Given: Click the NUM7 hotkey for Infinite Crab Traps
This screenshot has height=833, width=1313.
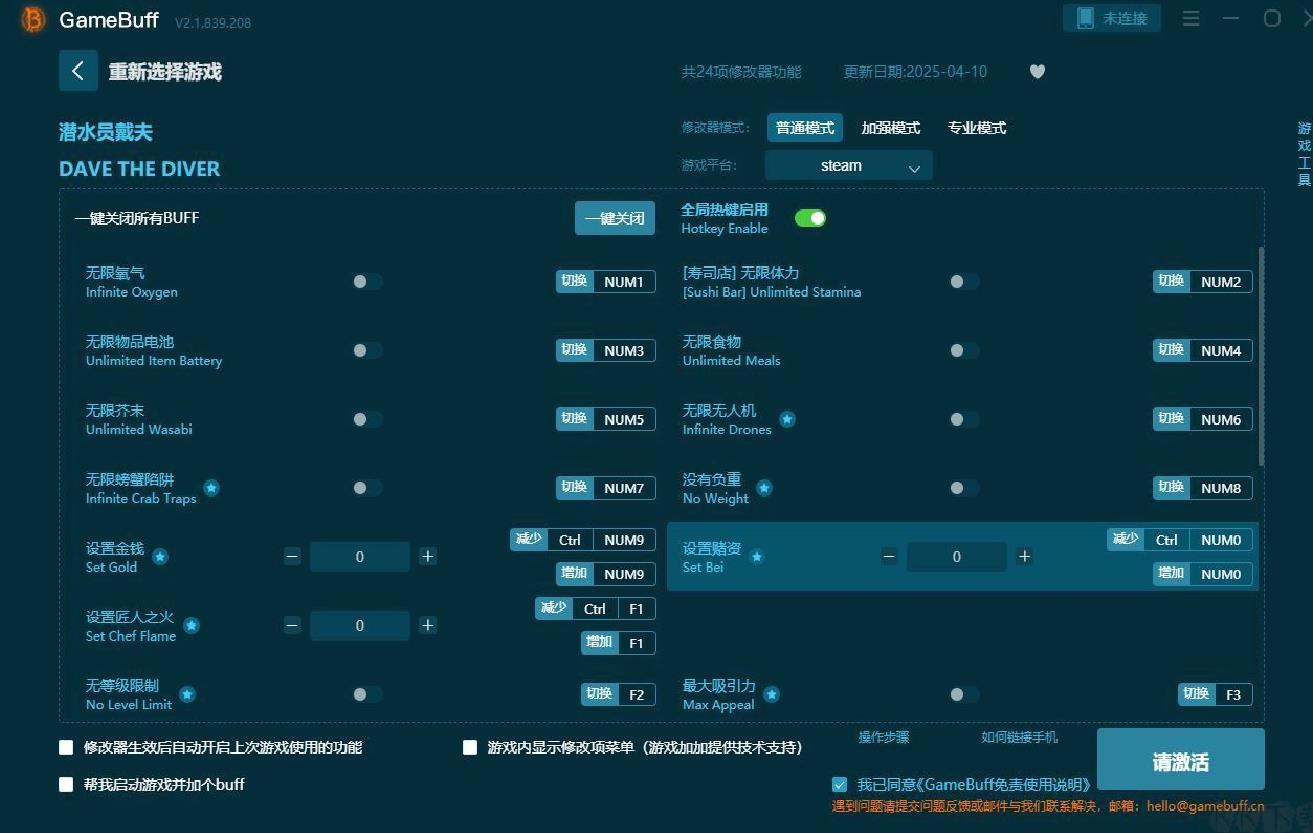Looking at the screenshot, I should pyautogui.click(x=624, y=488).
